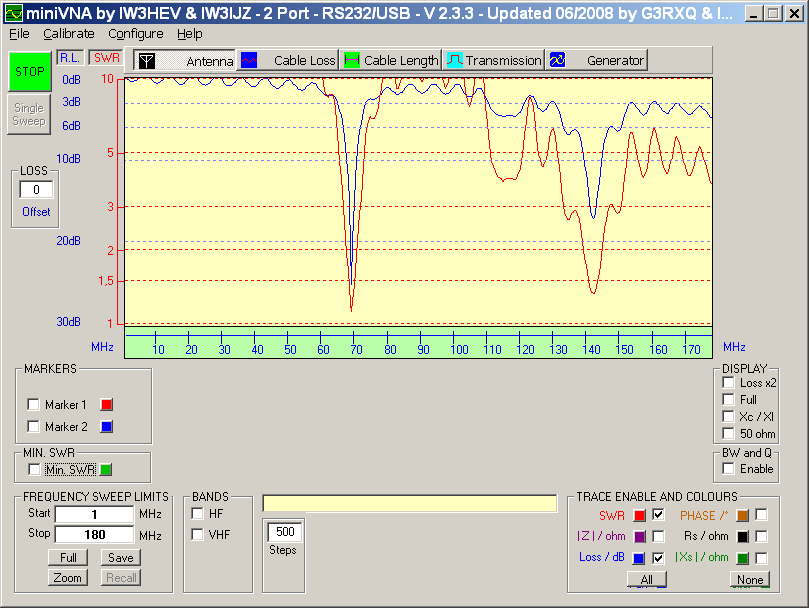Click the Full sweep limits button
The image size is (809, 608).
(x=68, y=558)
